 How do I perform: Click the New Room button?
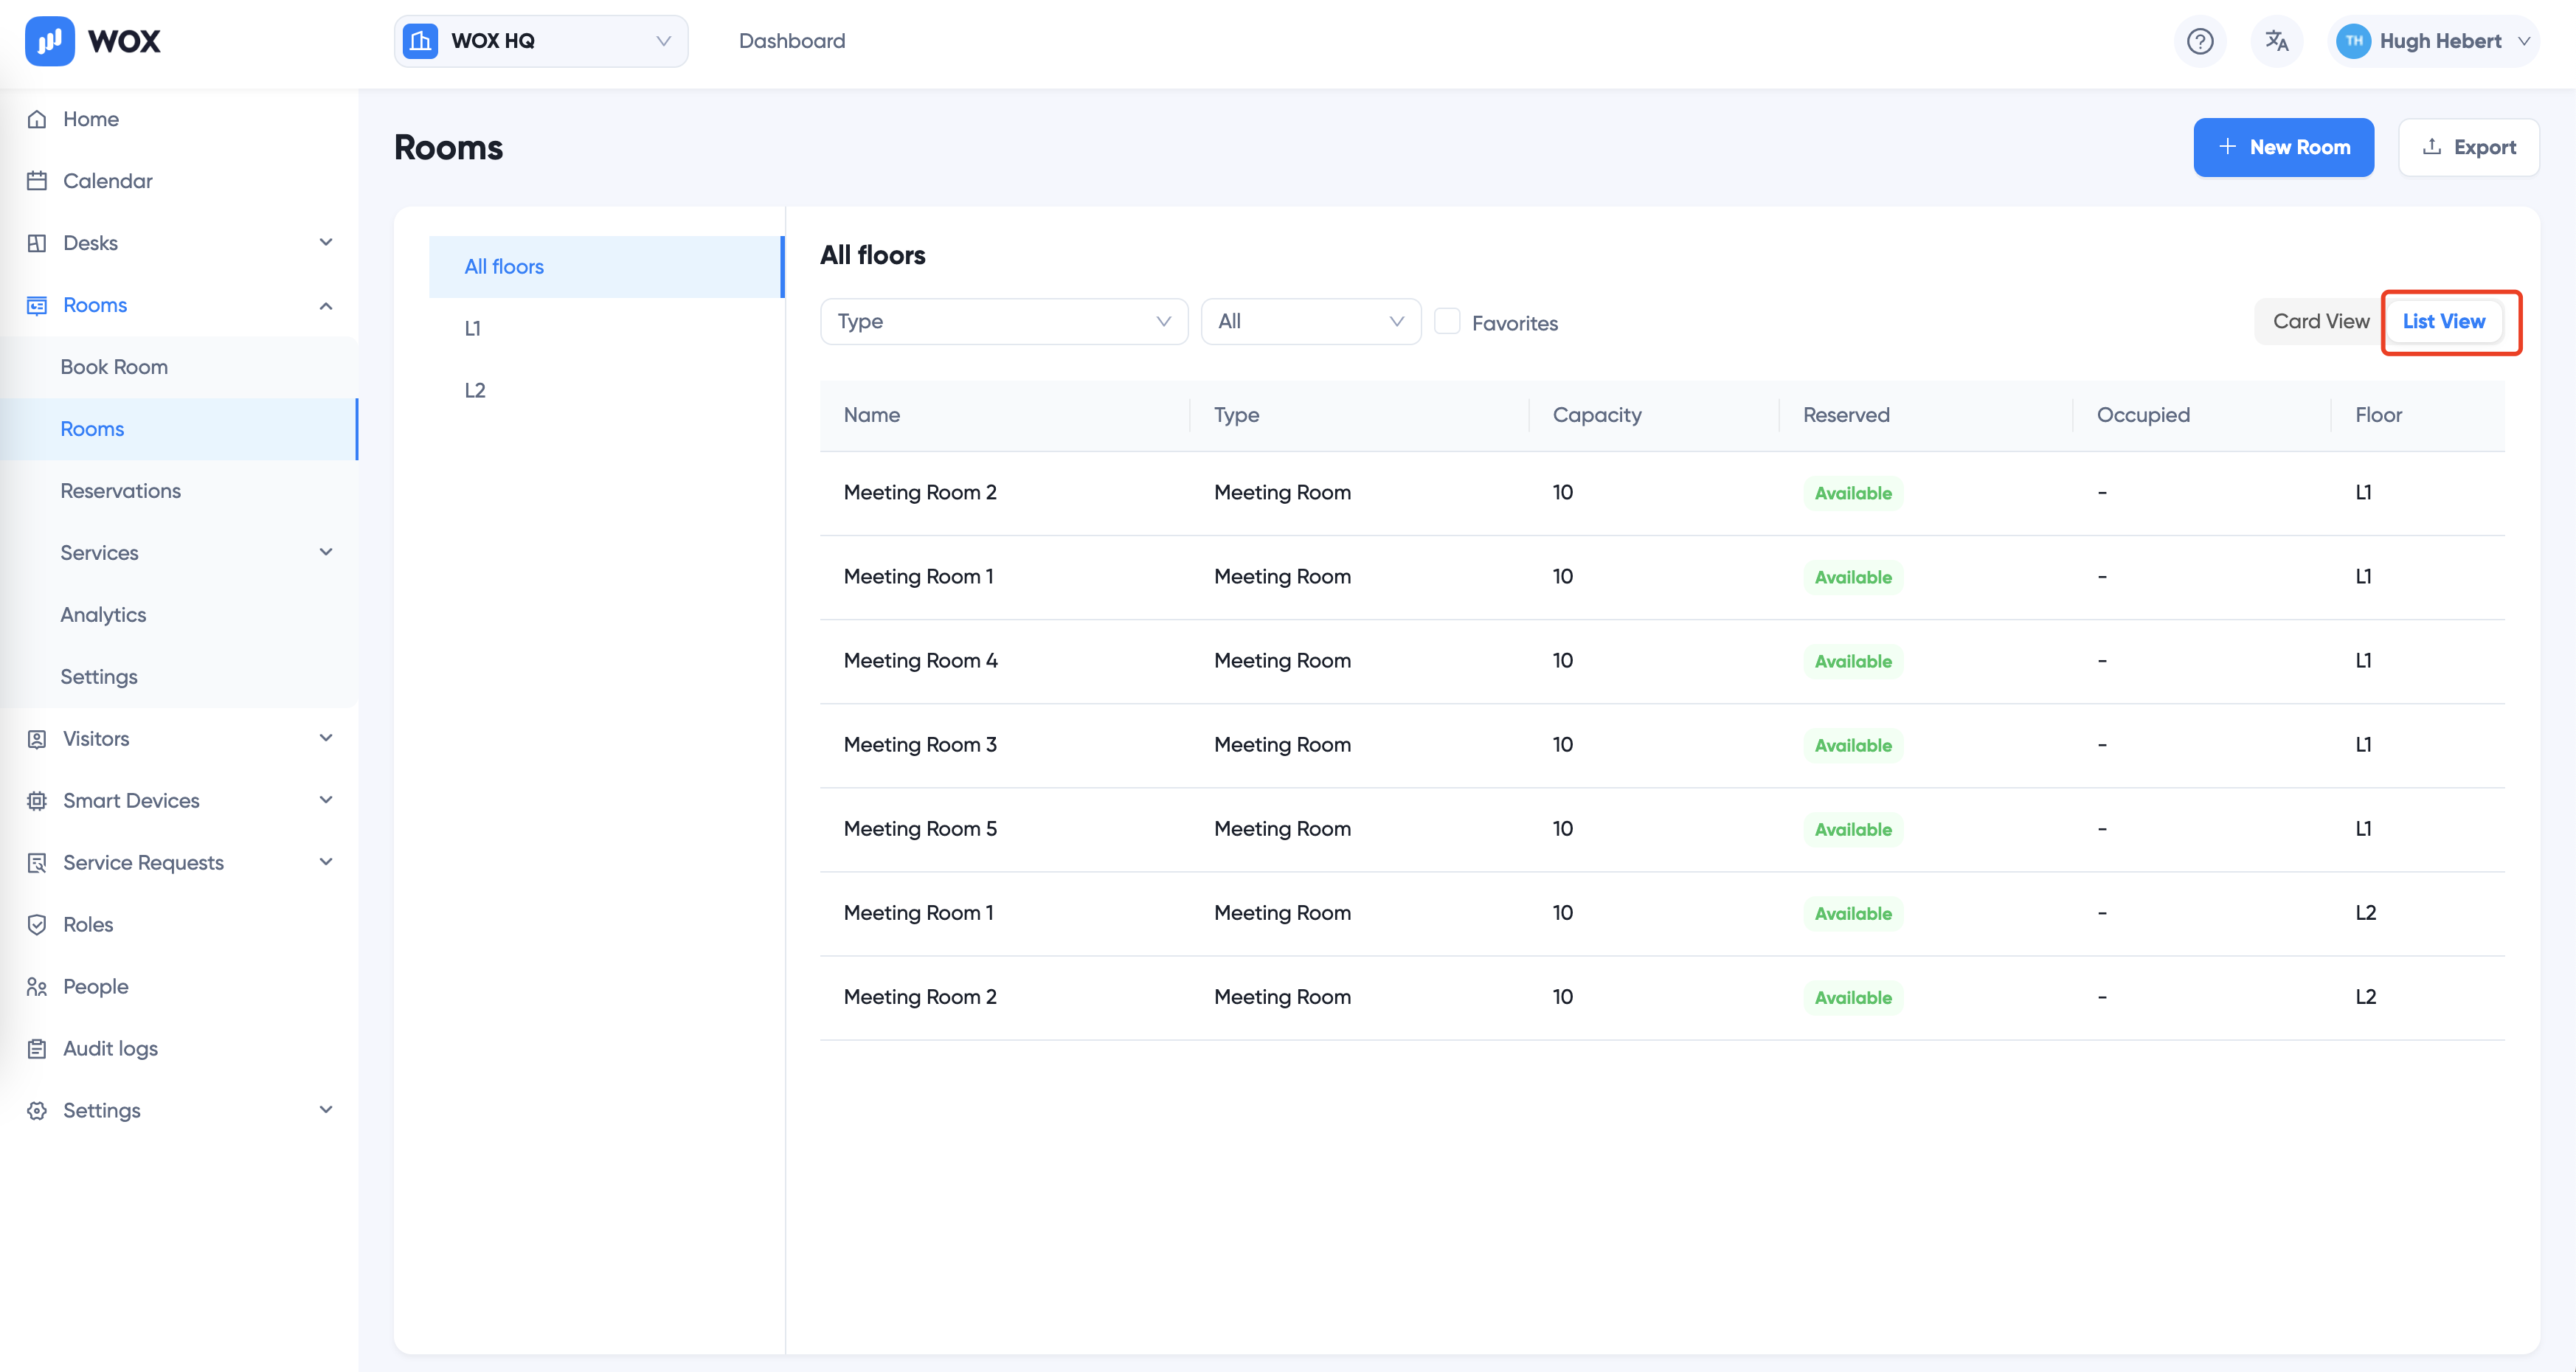(2283, 147)
